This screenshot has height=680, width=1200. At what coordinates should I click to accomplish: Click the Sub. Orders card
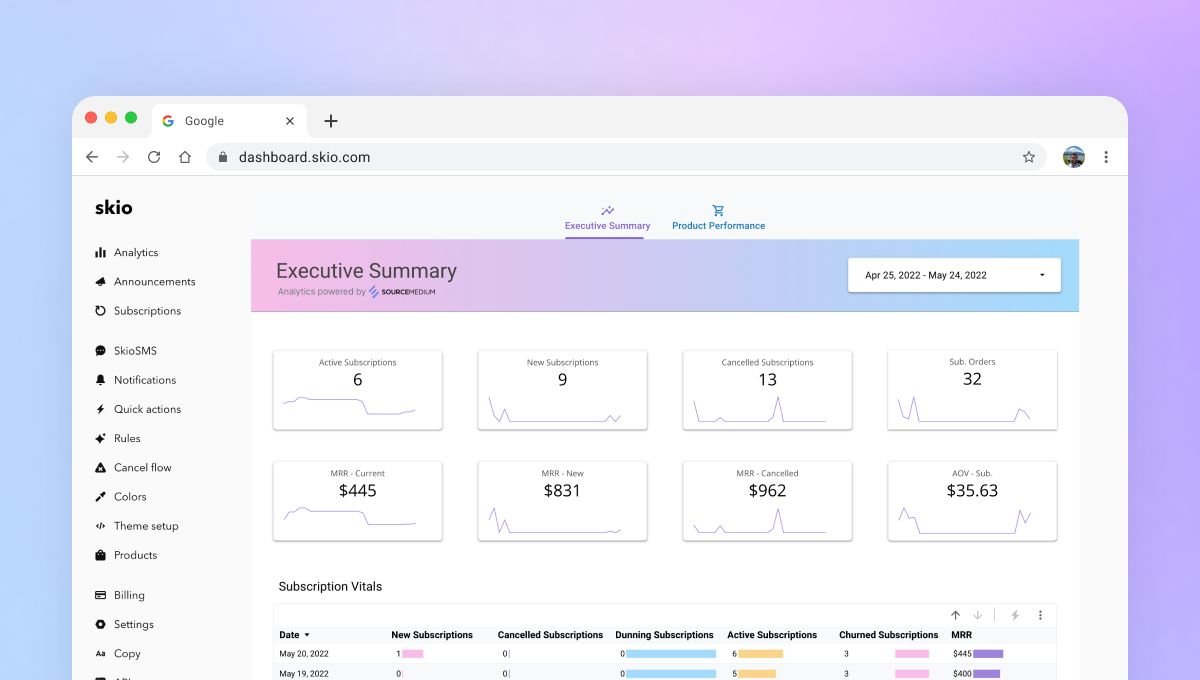(972, 390)
